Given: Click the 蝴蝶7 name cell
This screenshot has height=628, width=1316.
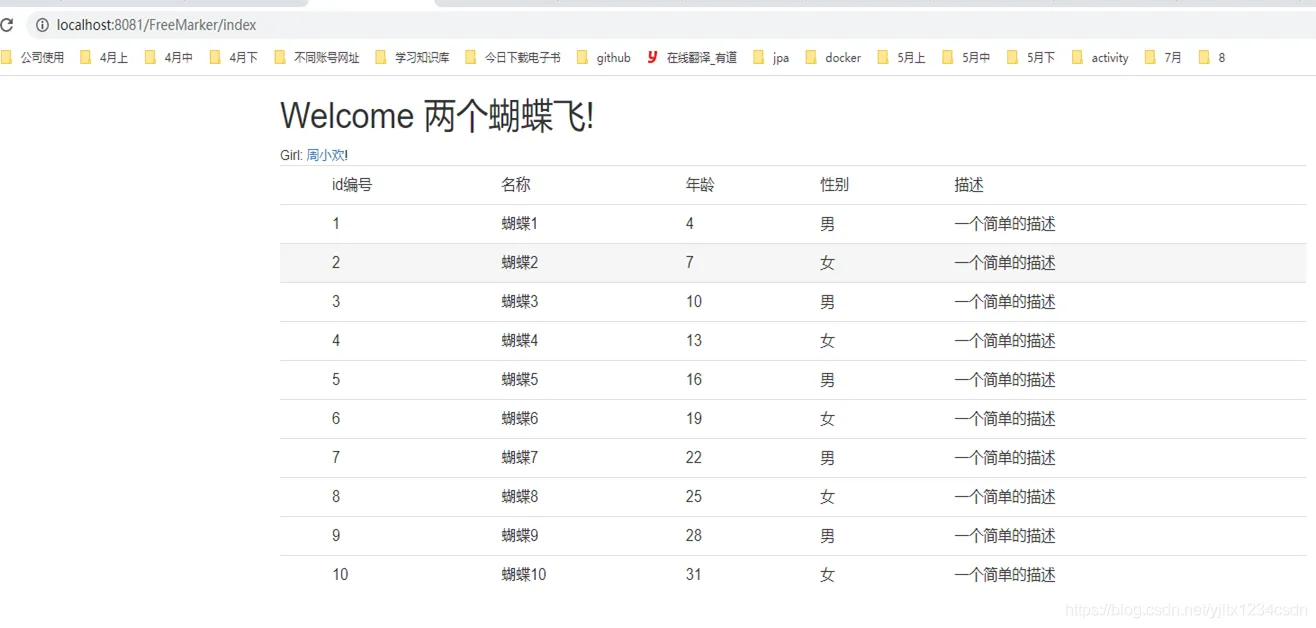Looking at the screenshot, I should click(520, 458).
